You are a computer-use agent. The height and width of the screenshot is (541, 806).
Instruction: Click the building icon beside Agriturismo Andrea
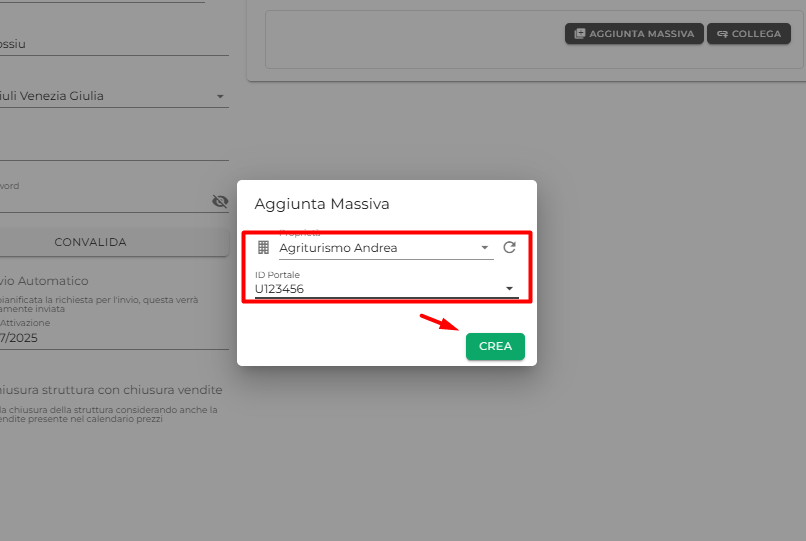263,247
